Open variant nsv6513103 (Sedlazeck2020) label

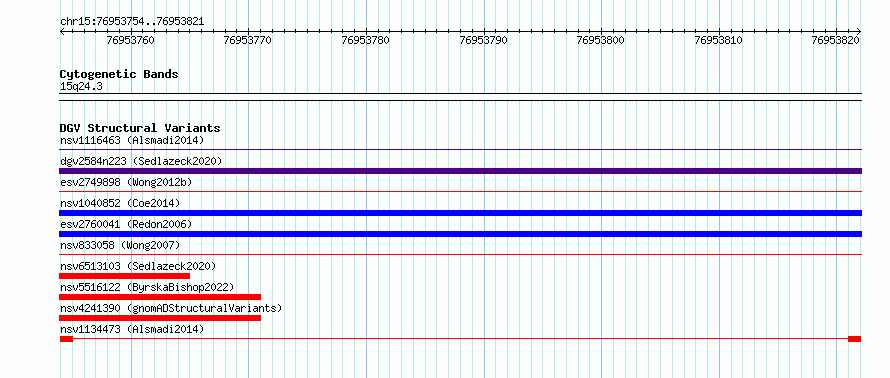(138, 266)
